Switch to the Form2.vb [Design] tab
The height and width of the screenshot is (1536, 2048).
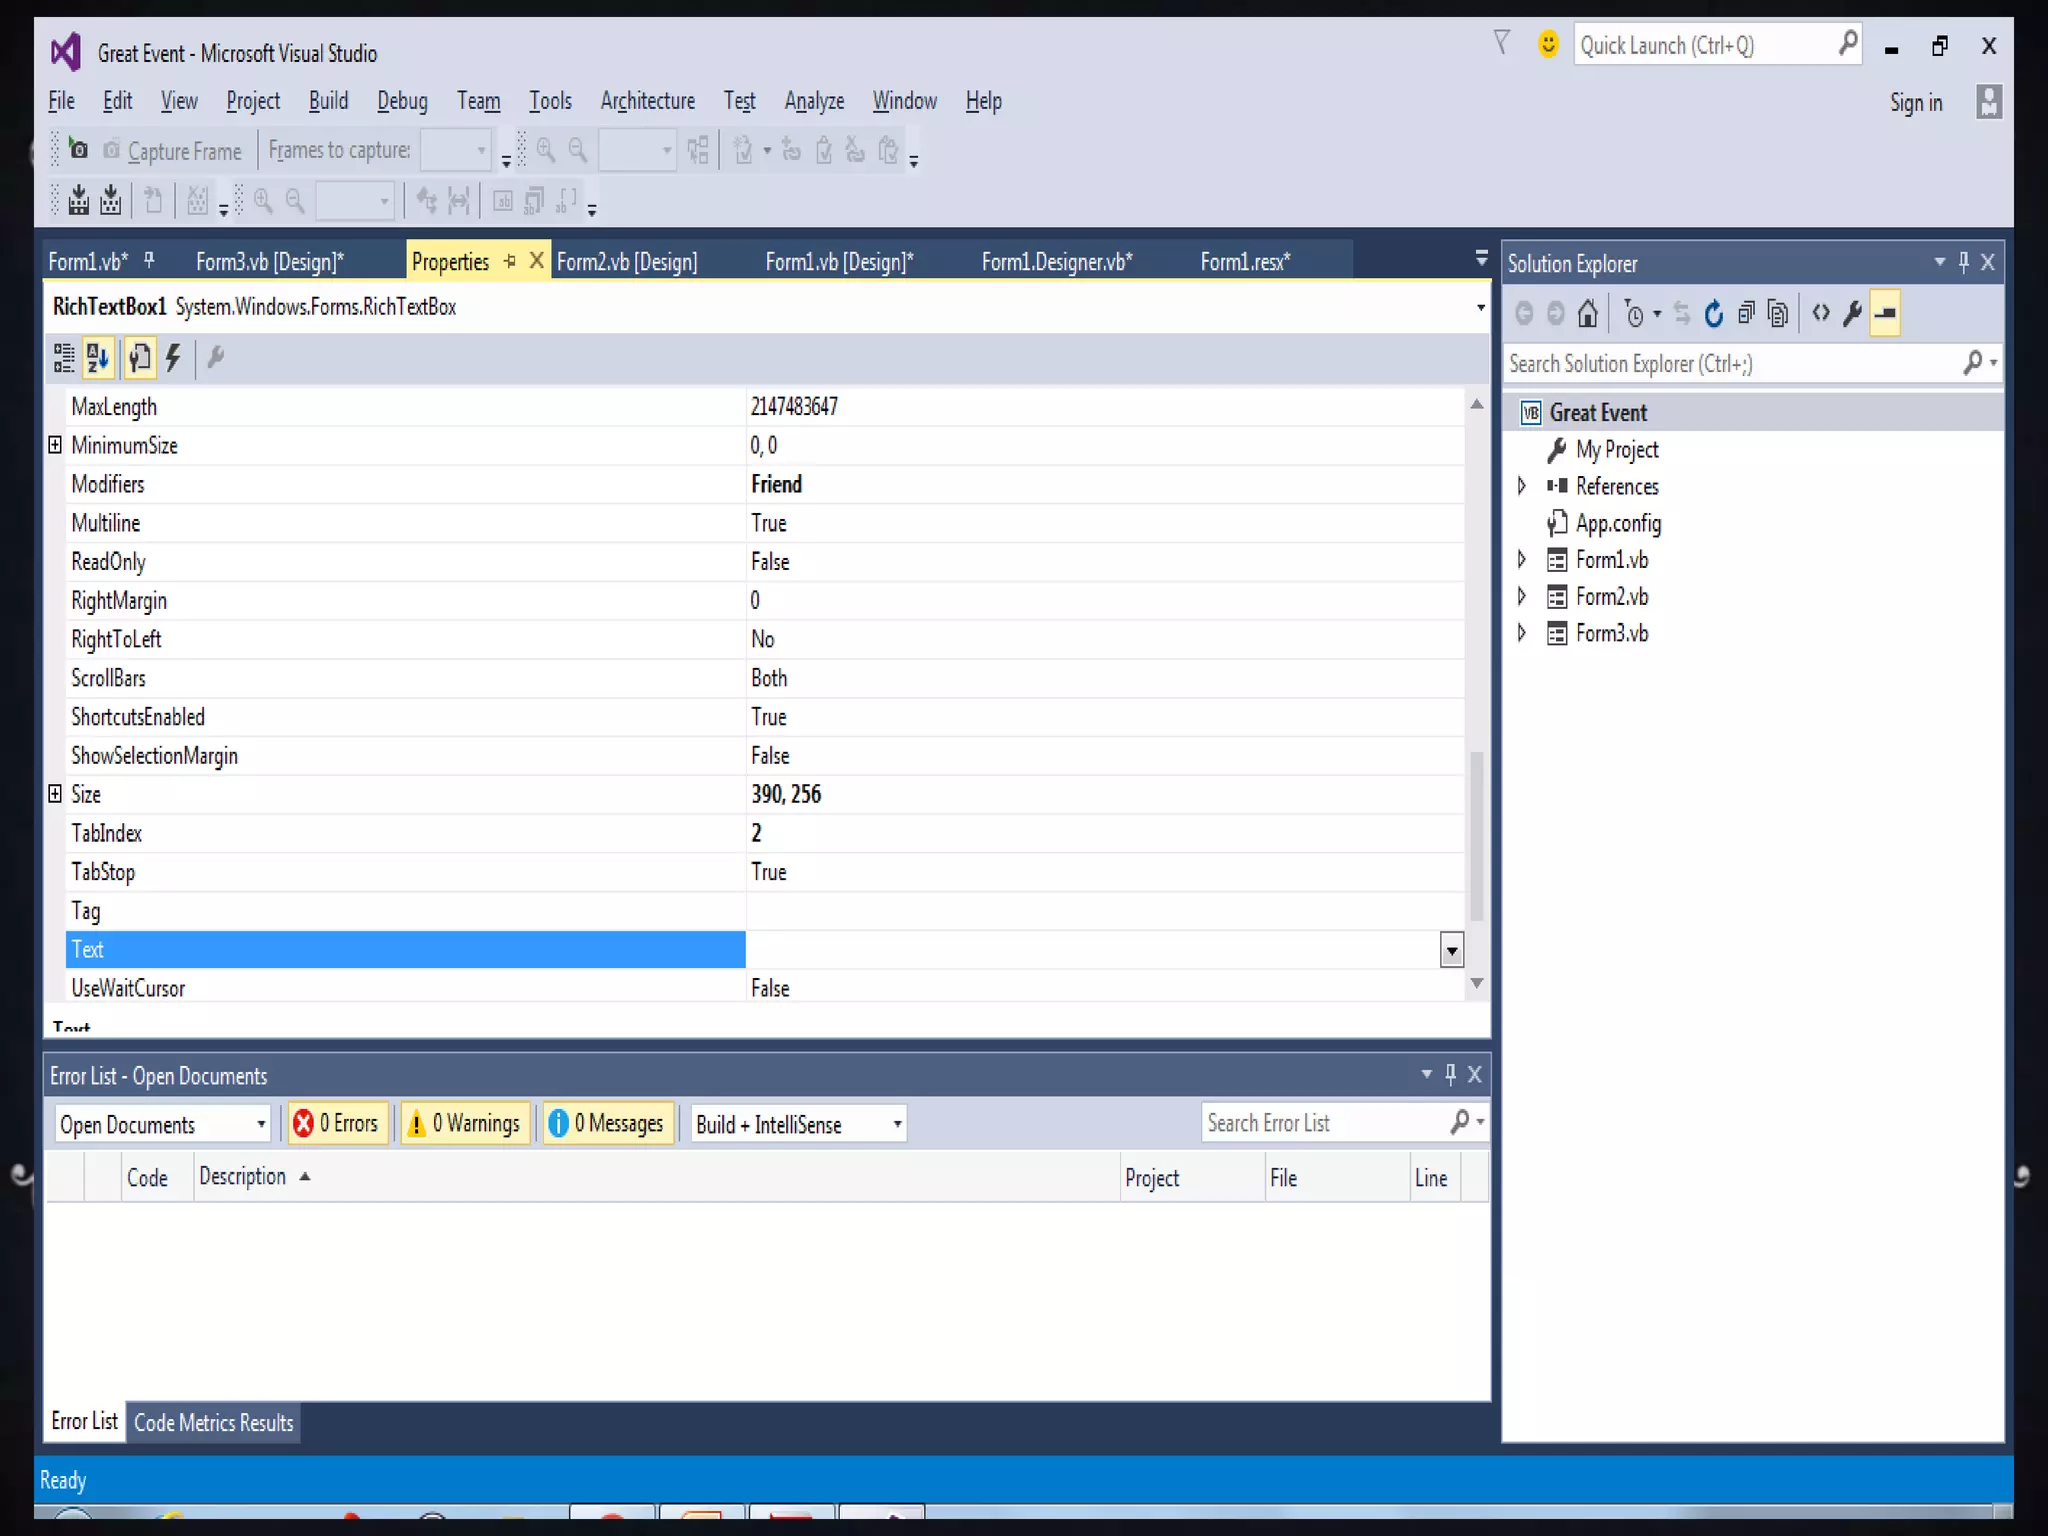(x=626, y=262)
